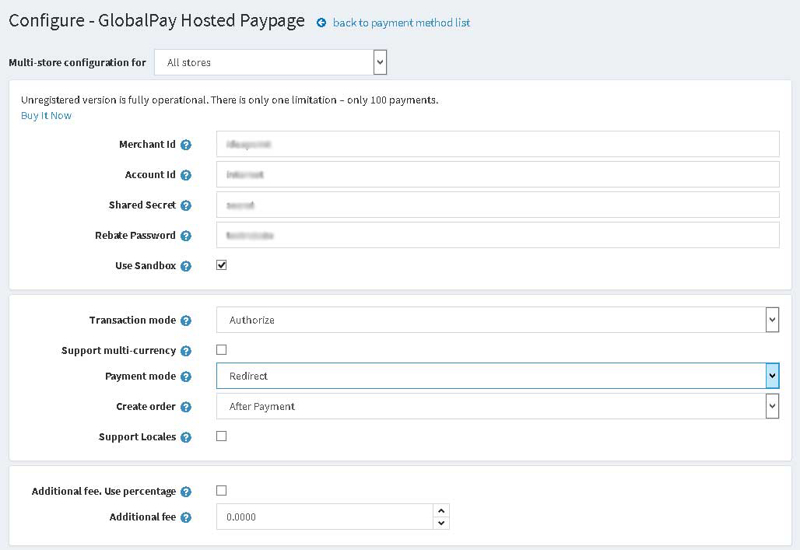Open help icon next to Transaction mode
This screenshot has height=550, width=800.
click(x=186, y=320)
